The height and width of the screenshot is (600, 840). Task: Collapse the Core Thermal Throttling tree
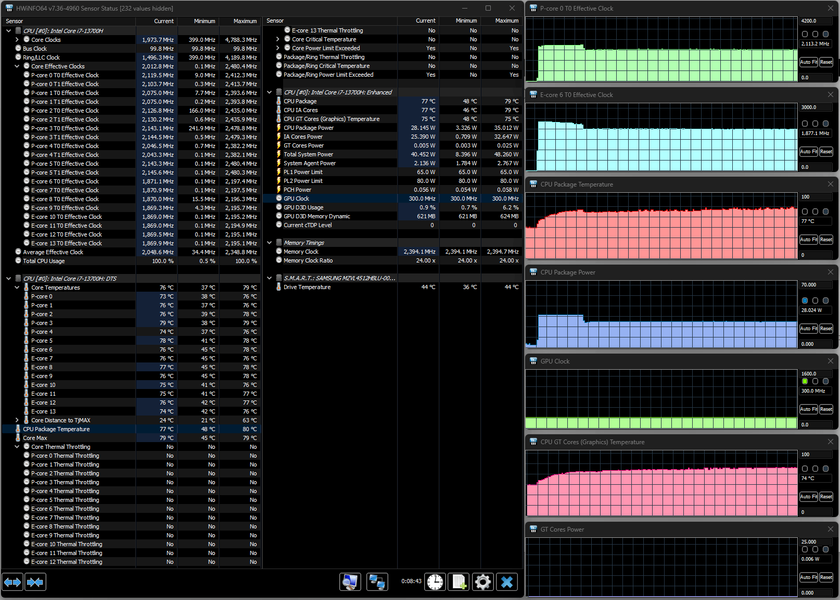pos(17,447)
